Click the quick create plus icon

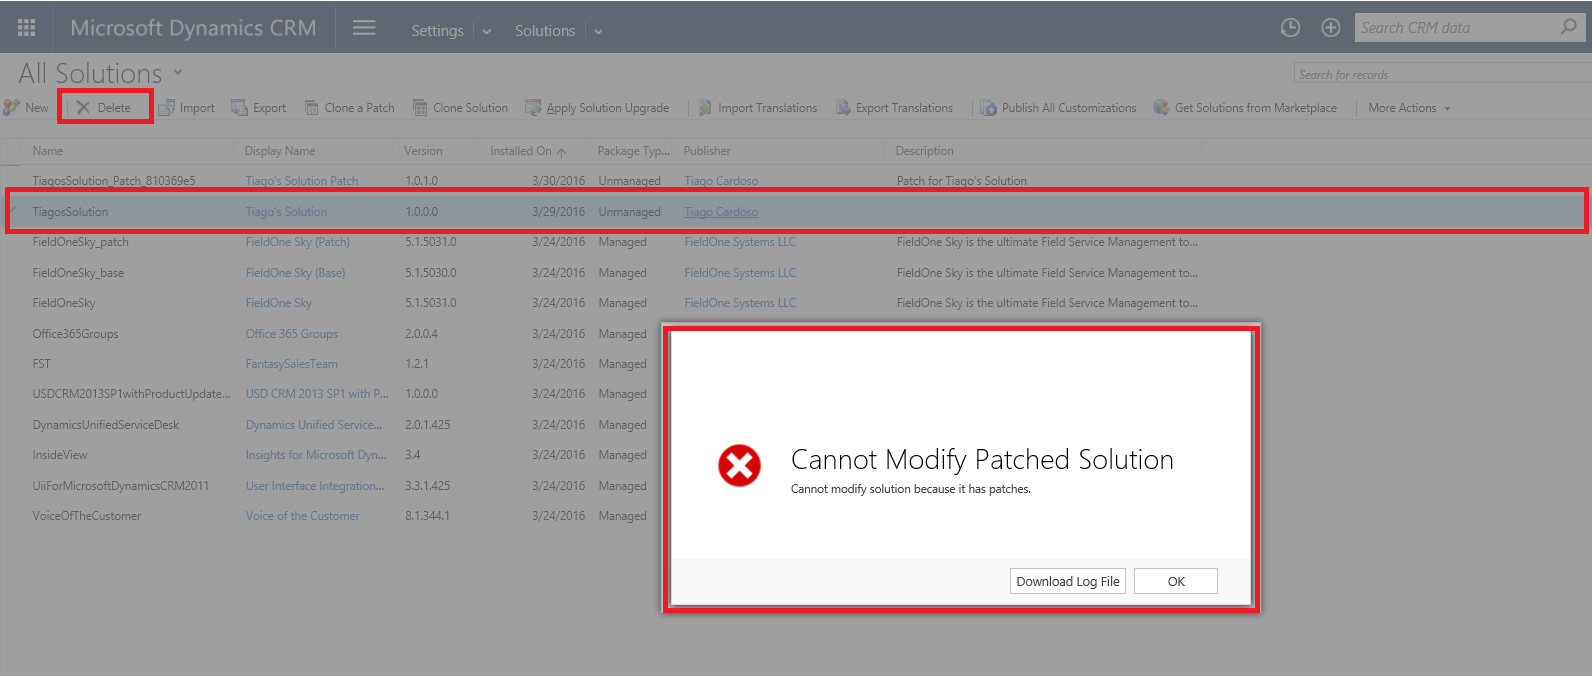tap(1330, 28)
